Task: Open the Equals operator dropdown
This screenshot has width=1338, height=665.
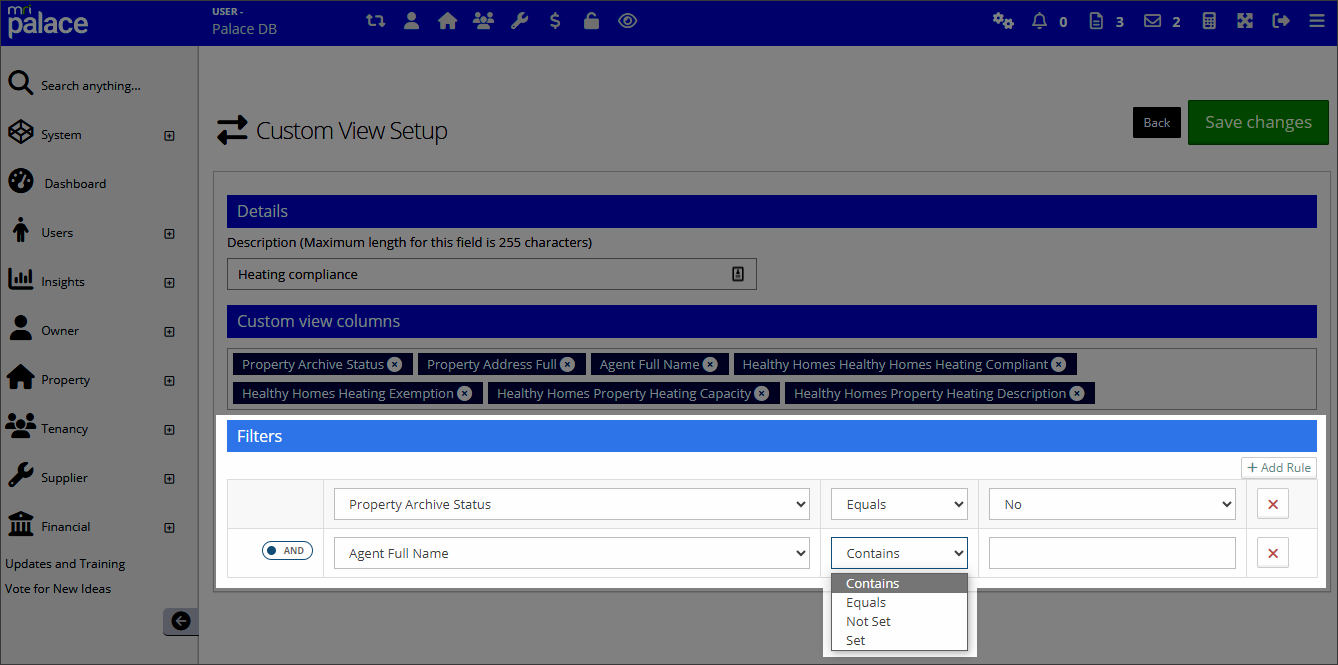Action: [899, 504]
